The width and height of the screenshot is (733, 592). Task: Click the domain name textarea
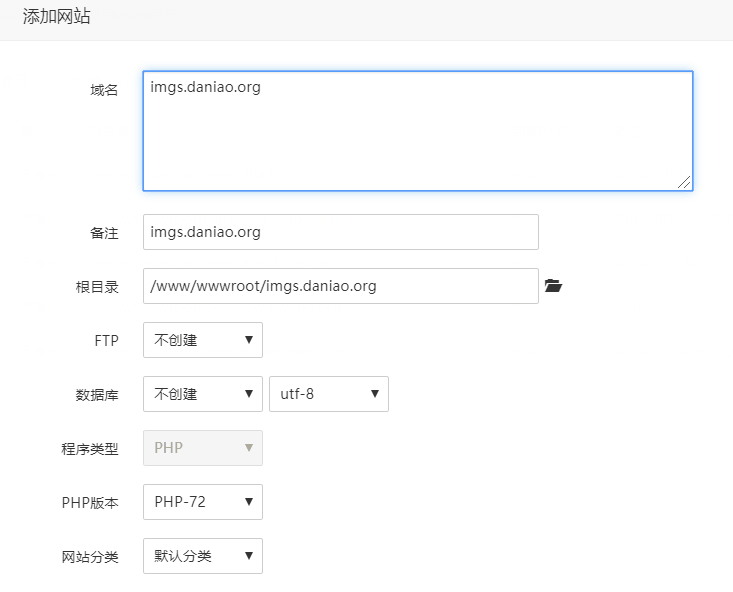pos(418,131)
